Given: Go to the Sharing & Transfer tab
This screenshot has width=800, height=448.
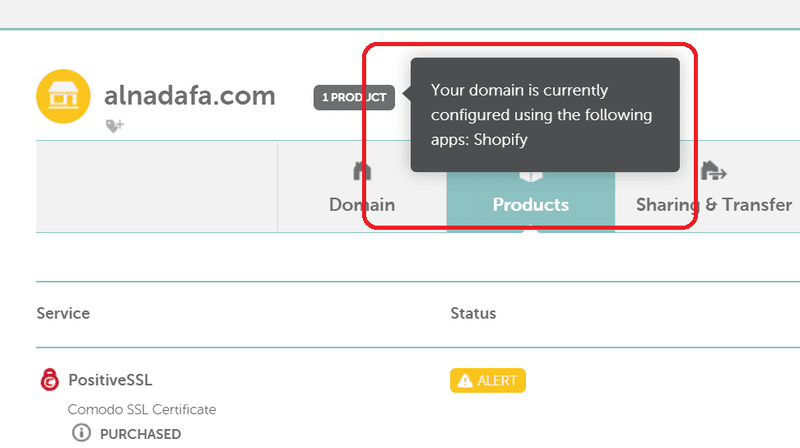Looking at the screenshot, I should [713, 205].
